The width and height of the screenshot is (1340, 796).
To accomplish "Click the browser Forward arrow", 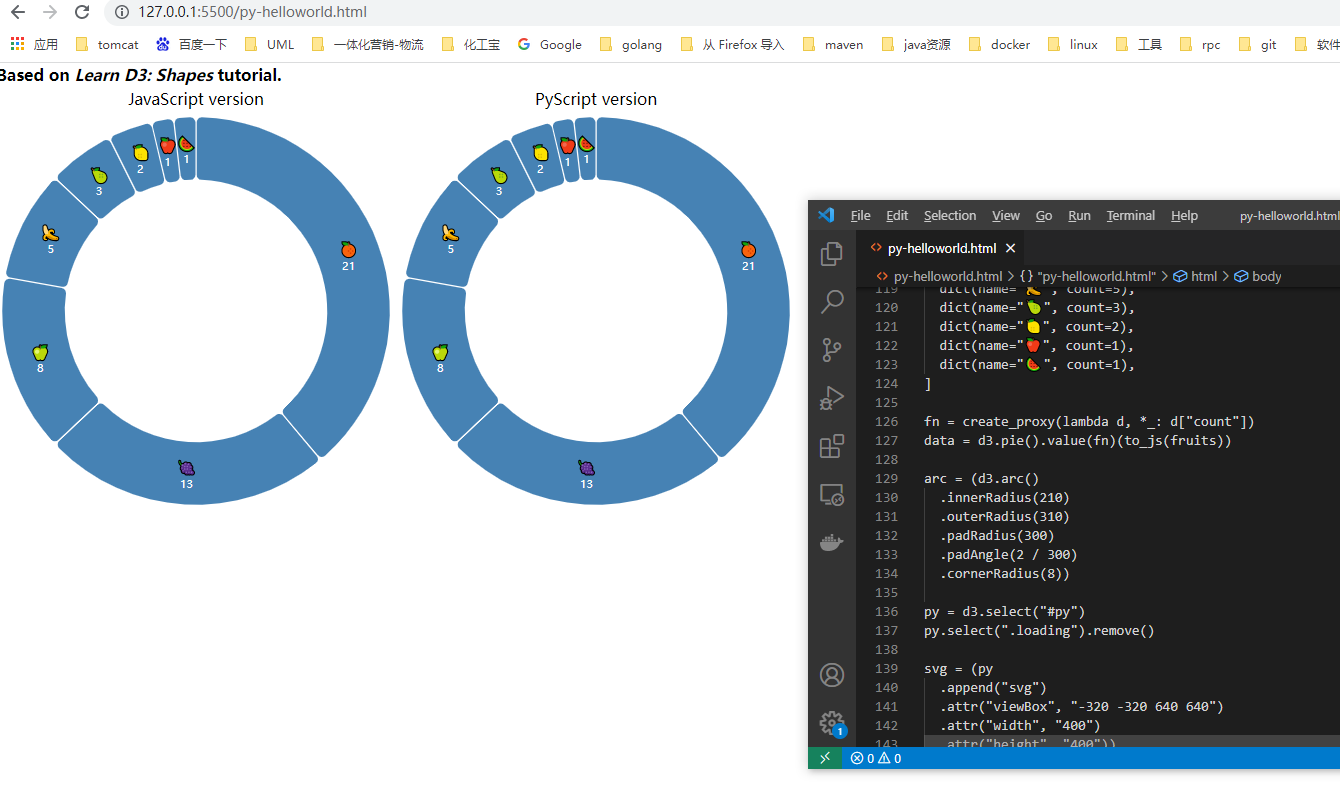I will pyautogui.click(x=50, y=13).
